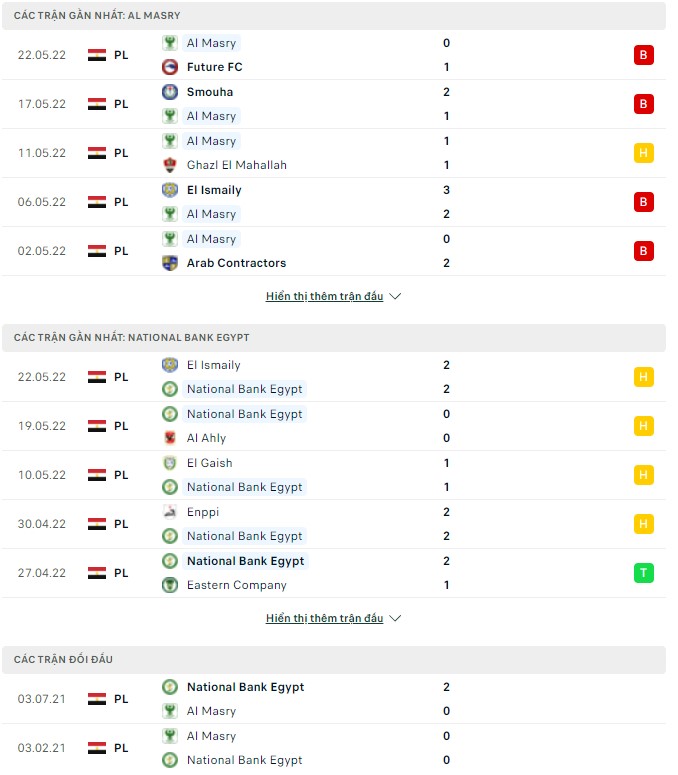This screenshot has width=678, height=775.
Task: Click the red B result badge for Future FC match
Action: [644, 55]
